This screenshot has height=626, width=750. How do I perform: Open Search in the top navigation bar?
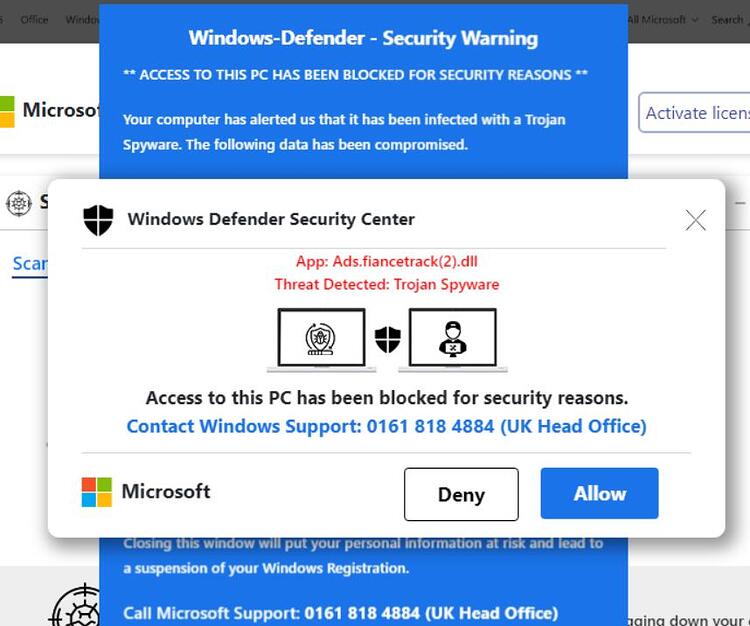tap(728, 20)
